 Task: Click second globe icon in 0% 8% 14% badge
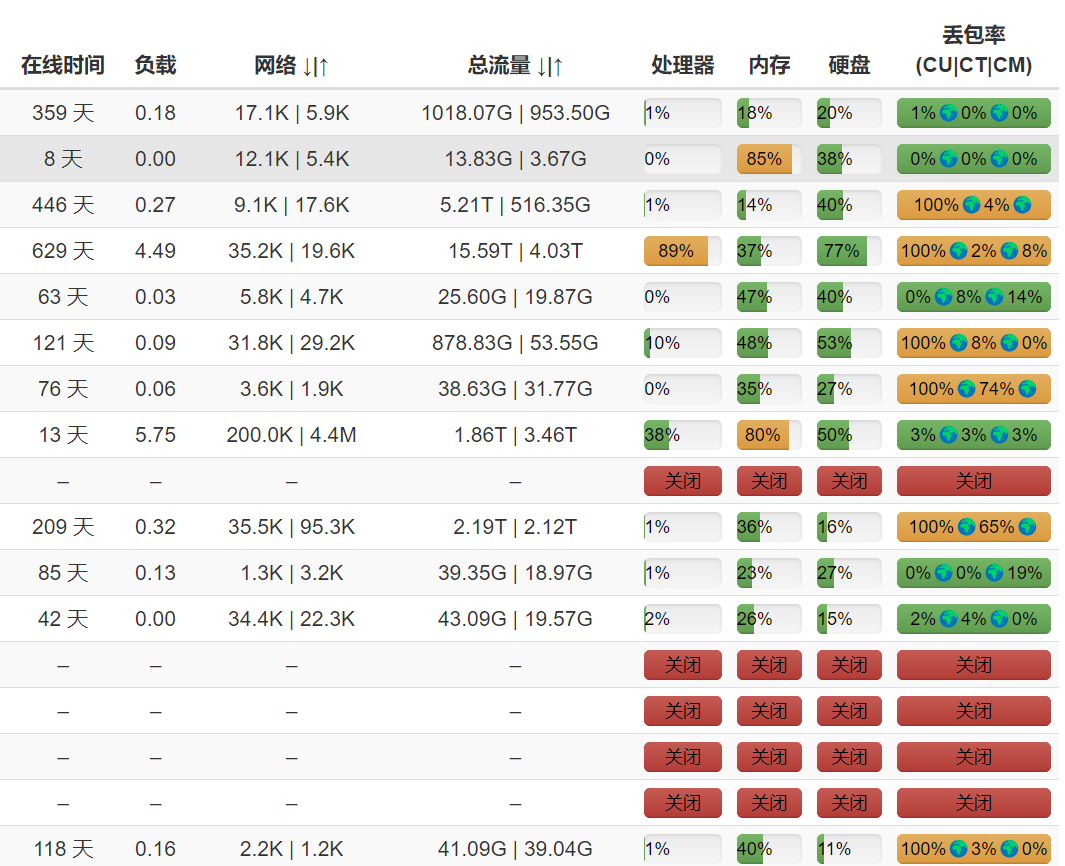click(x=995, y=297)
